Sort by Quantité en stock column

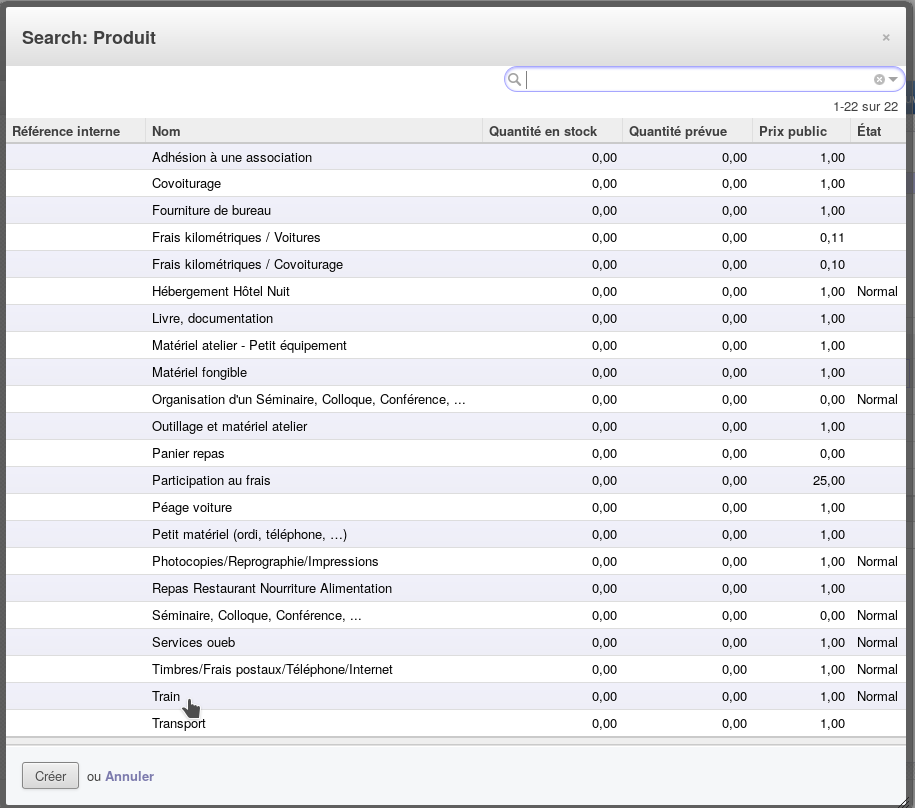click(553, 131)
